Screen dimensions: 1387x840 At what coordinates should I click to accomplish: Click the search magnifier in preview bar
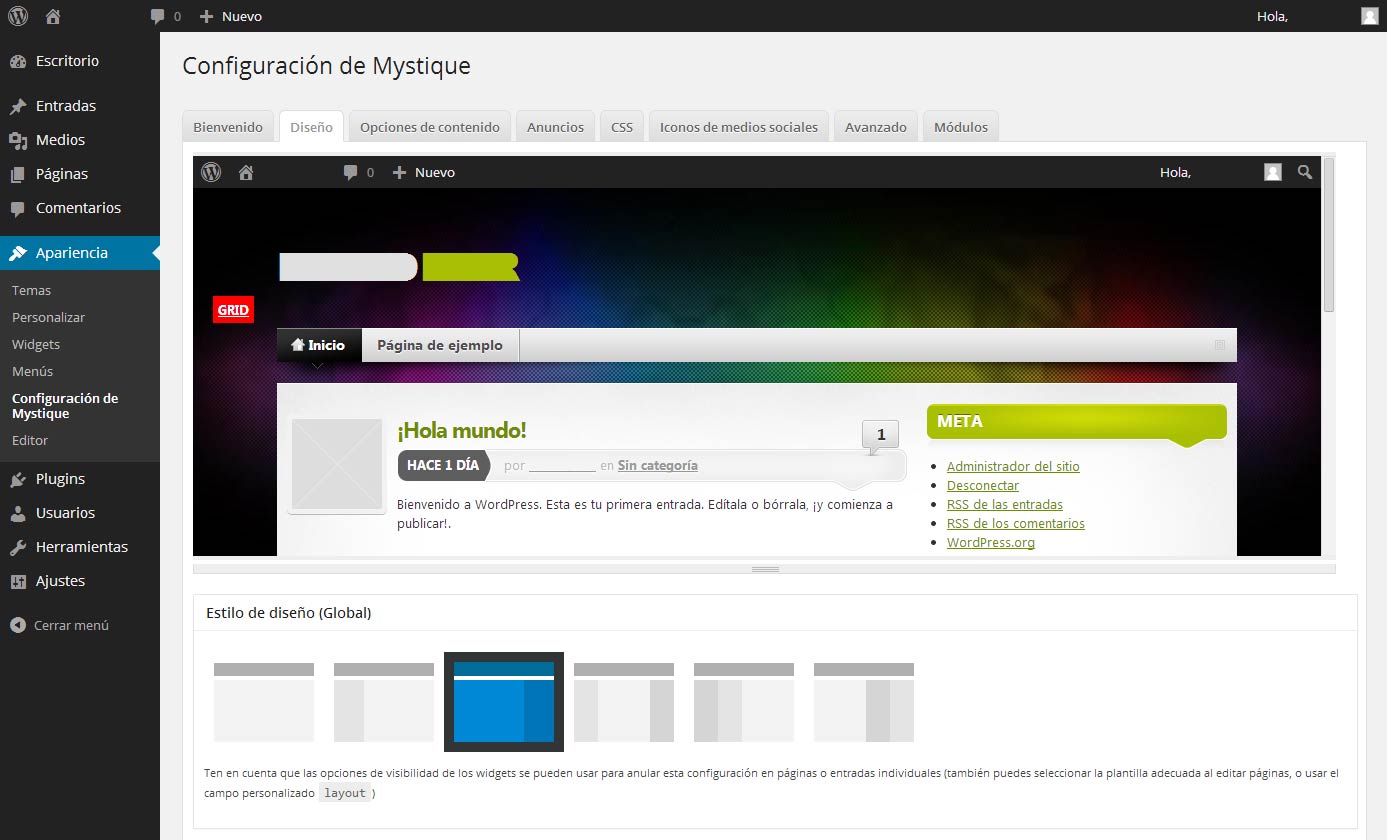(1304, 172)
